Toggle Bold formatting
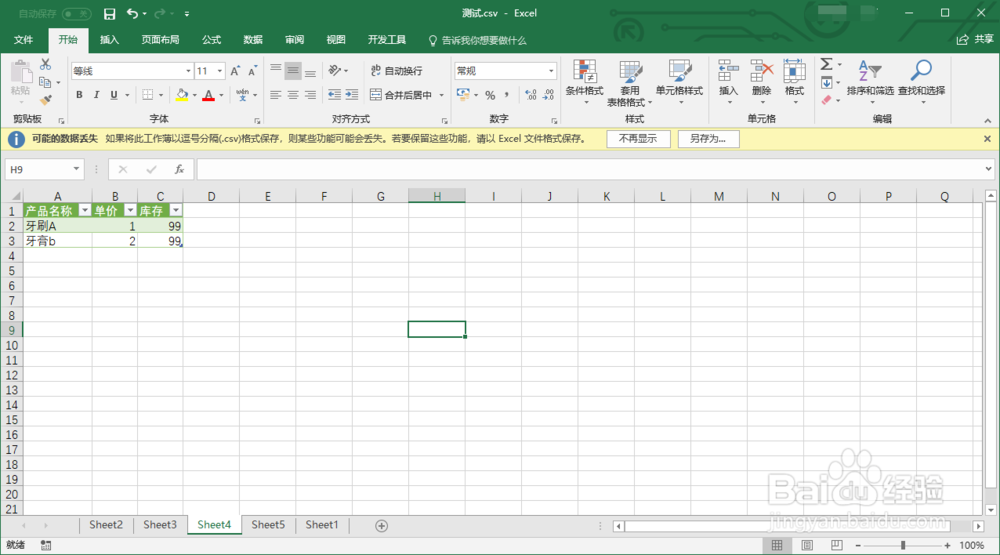1000x555 pixels. pyautogui.click(x=79, y=95)
